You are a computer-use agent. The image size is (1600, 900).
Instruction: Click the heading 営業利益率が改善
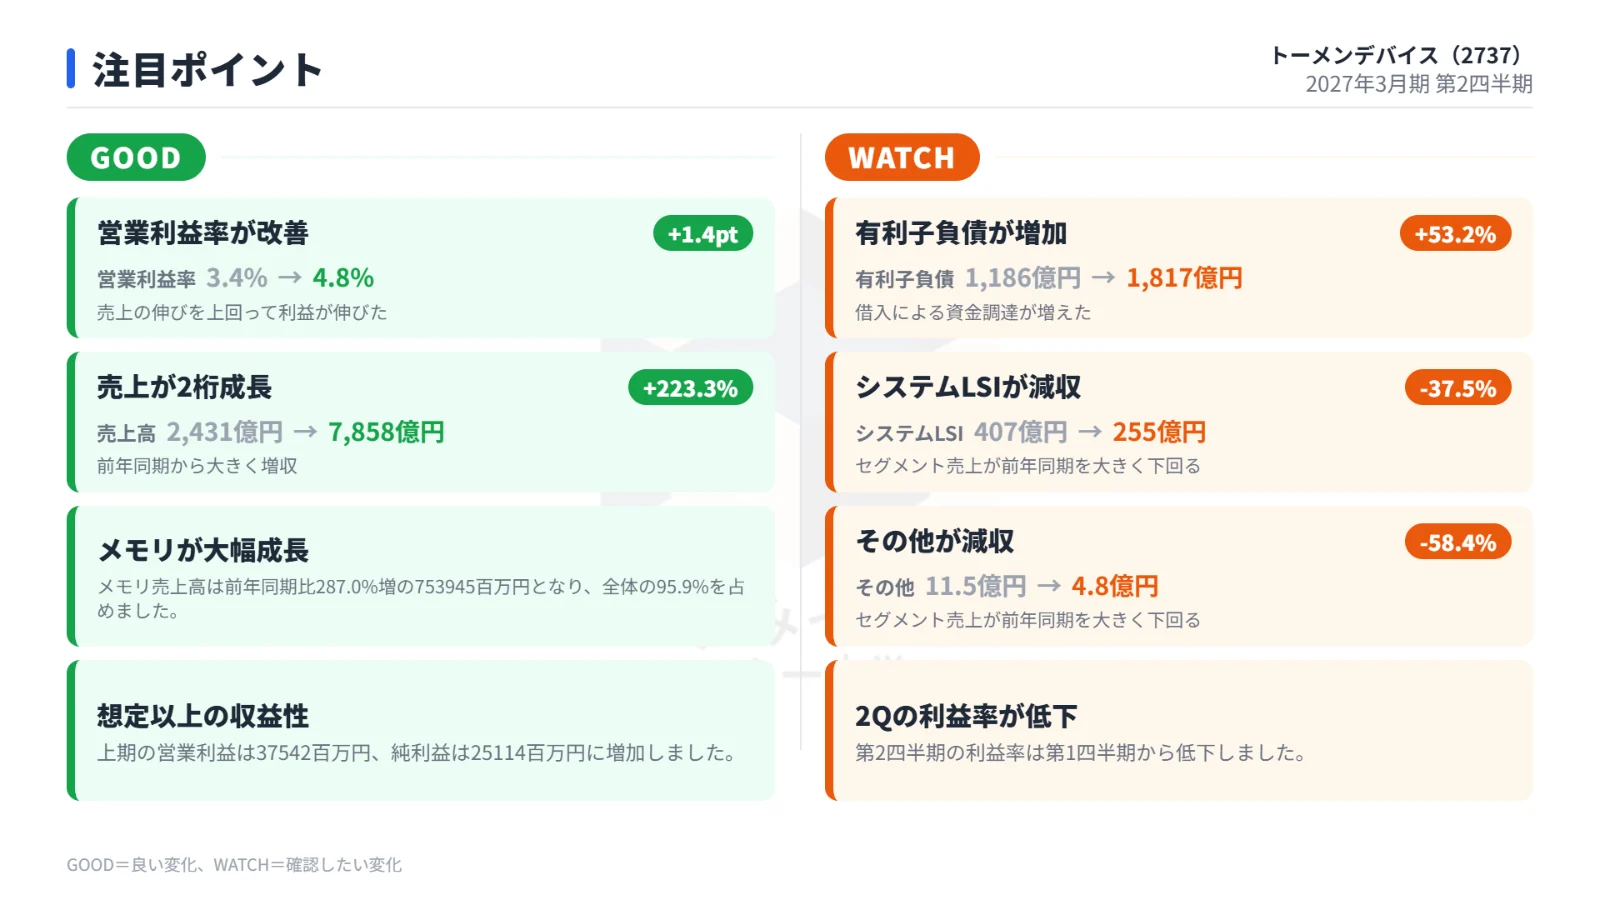[x=203, y=233]
